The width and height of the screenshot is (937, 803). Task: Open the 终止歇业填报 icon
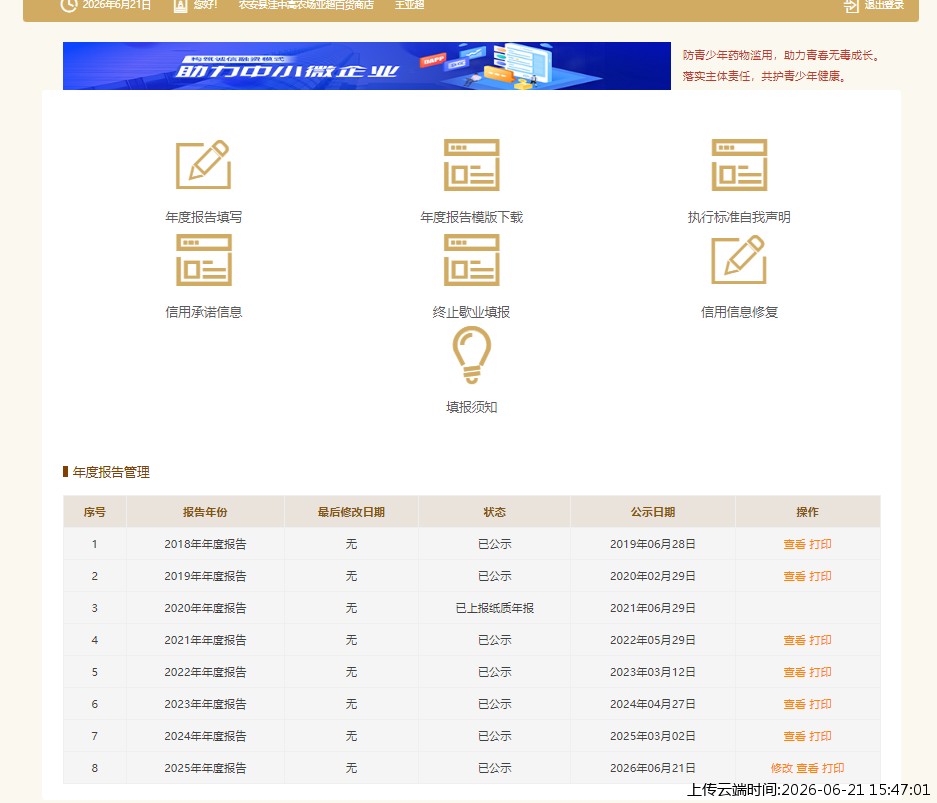tap(471, 259)
